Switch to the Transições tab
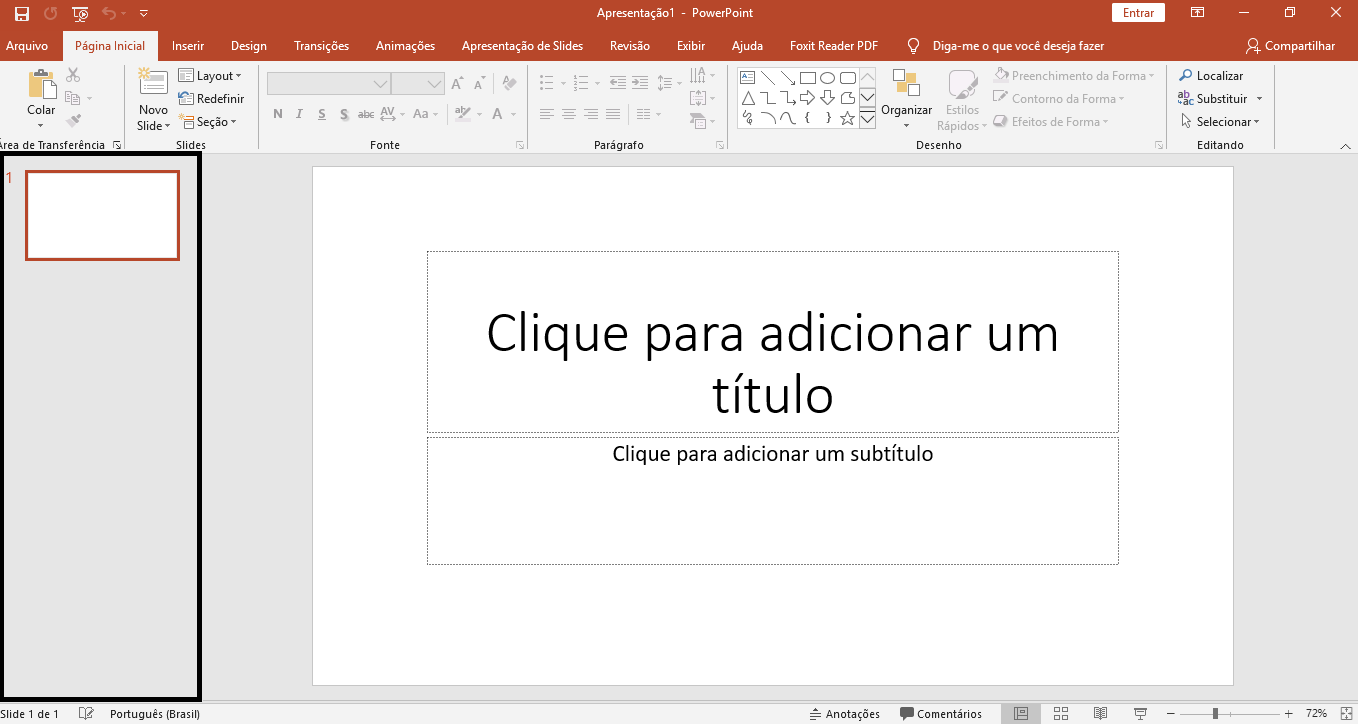1358x724 pixels. pyautogui.click(x=321, y=46)
